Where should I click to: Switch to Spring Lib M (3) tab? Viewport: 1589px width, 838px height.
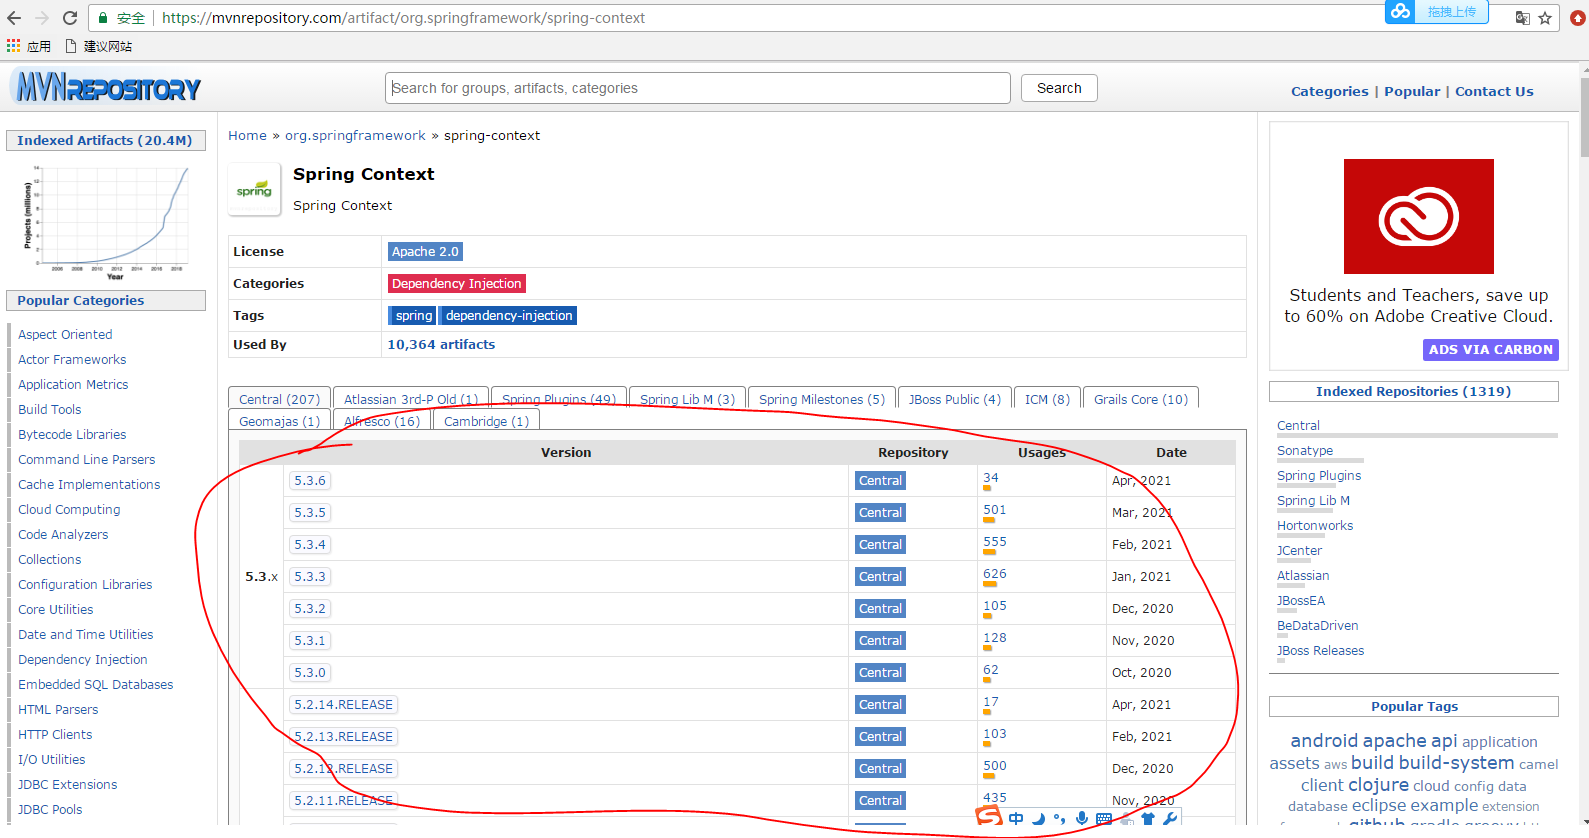click(687, 398)
